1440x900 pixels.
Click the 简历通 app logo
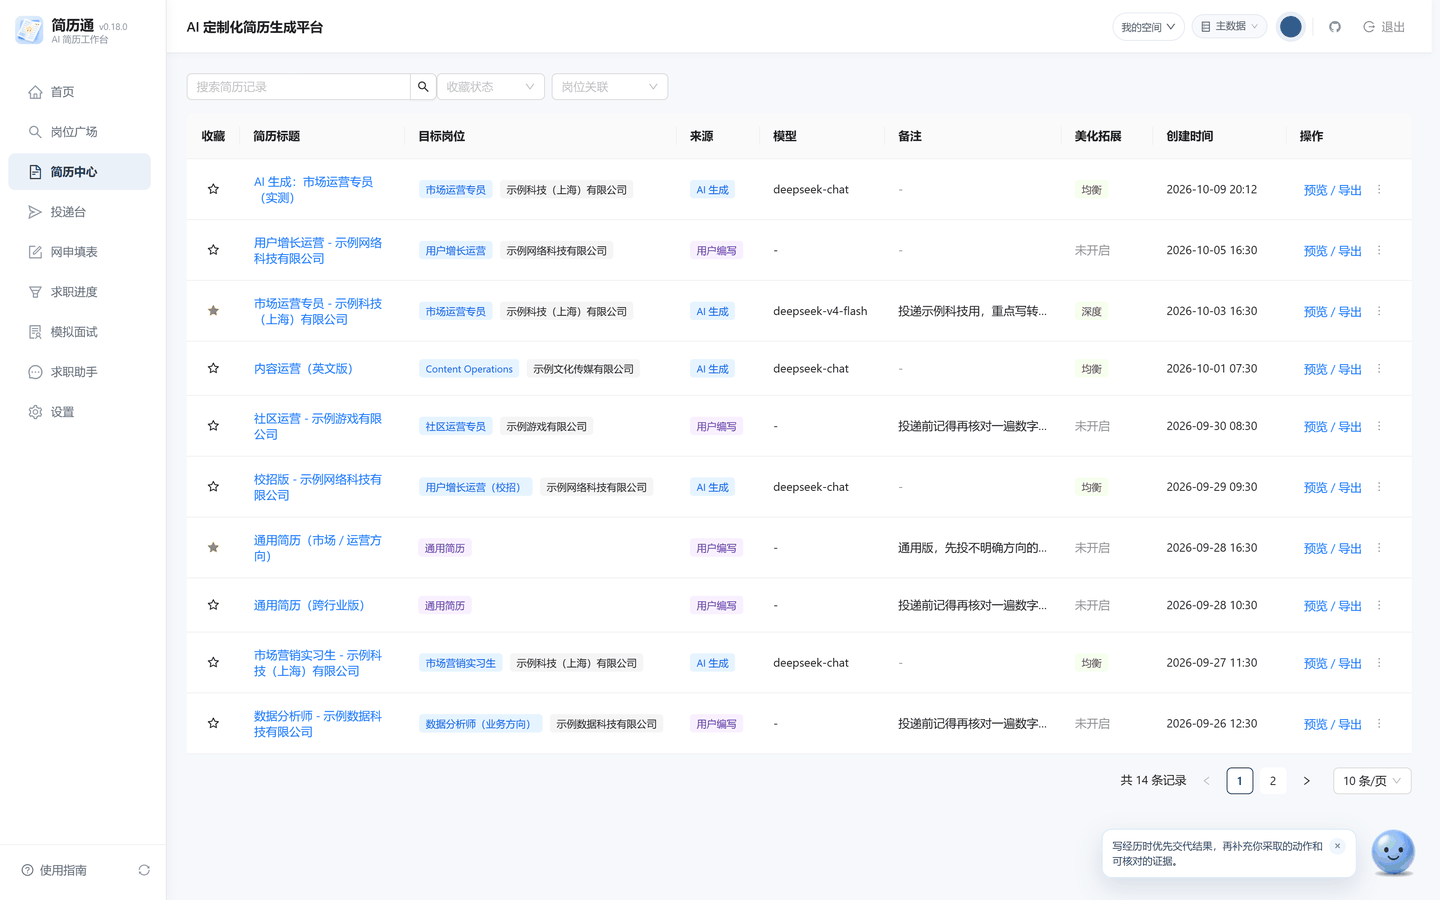pos(29,30)
